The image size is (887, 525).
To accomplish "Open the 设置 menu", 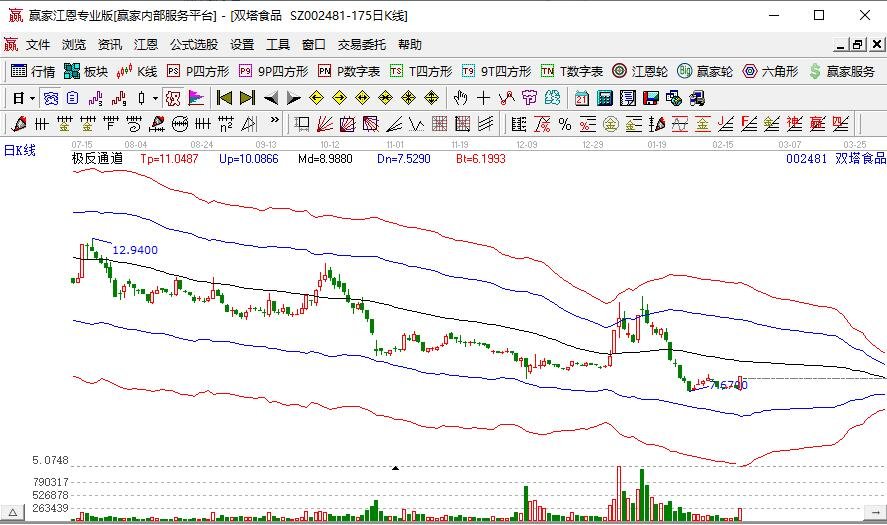I will point(242,45).
